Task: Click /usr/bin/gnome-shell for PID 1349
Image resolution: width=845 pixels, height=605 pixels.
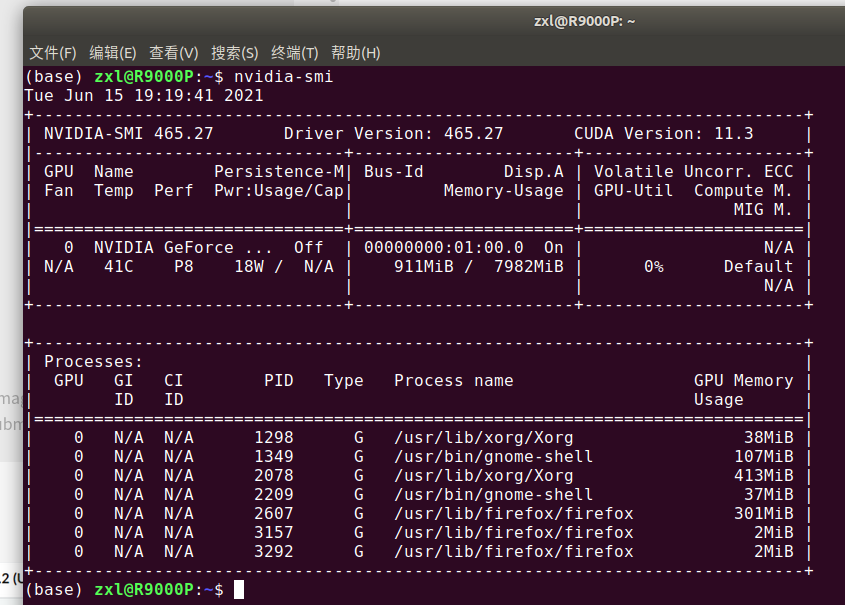Action: click(x=494, y=456)
